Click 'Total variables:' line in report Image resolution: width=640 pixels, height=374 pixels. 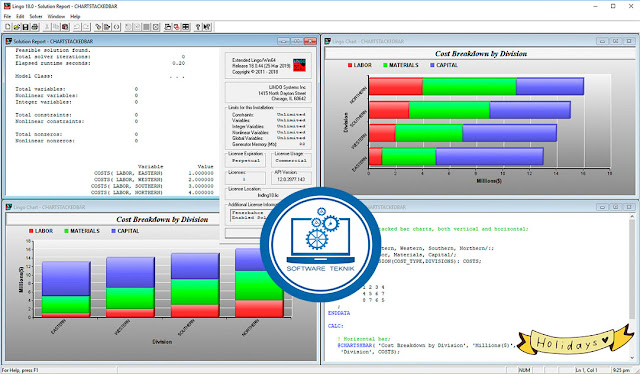[76, 89]
